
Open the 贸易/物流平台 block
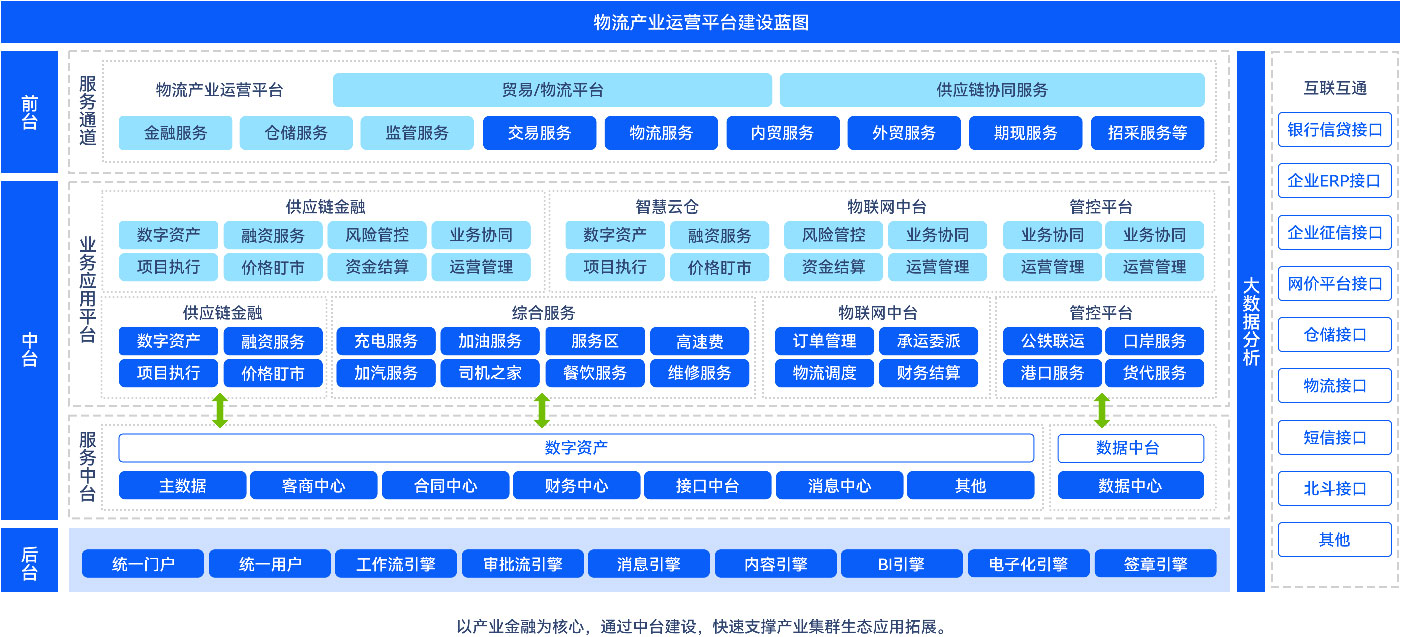click(x=552, y=90)
